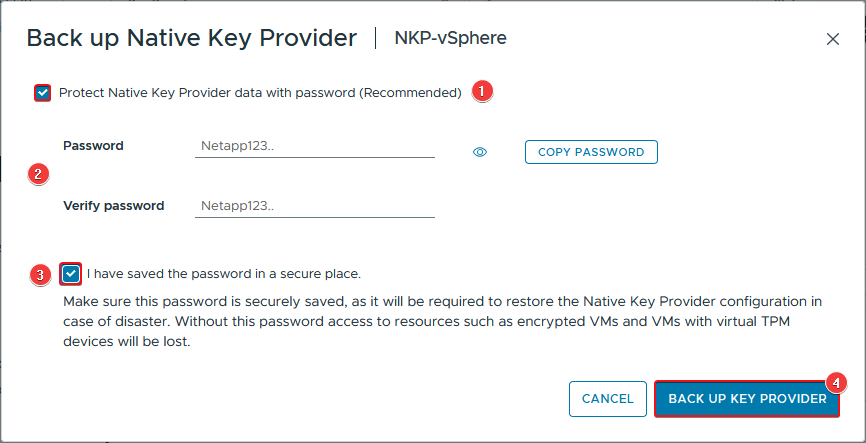Click the Back up Native Key Provider title
This screenshot has height=443, width=866.
pos(192,39)
